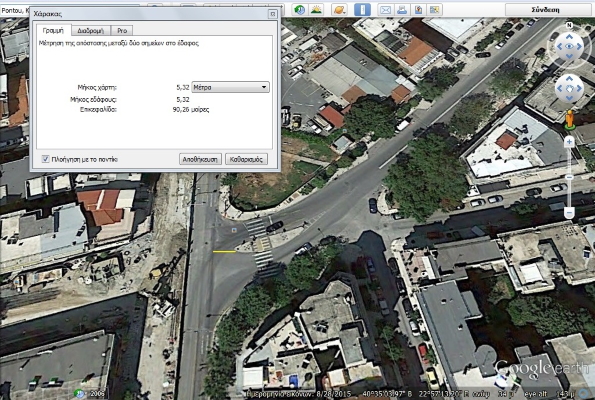Rotate view right with compass right arrow
This screenshot has height=400, width=595.
click(x=579, y=46)
